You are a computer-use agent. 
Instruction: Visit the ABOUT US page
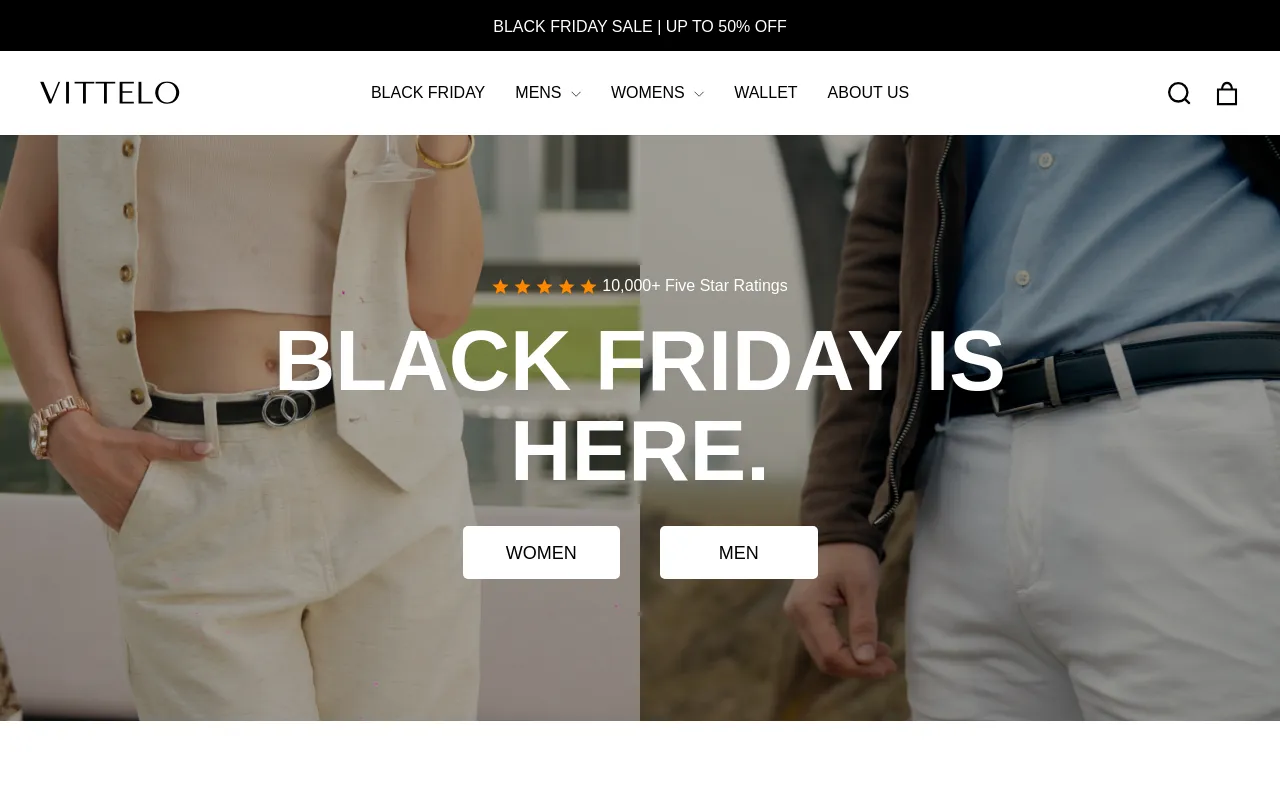(x=868, y=93)
